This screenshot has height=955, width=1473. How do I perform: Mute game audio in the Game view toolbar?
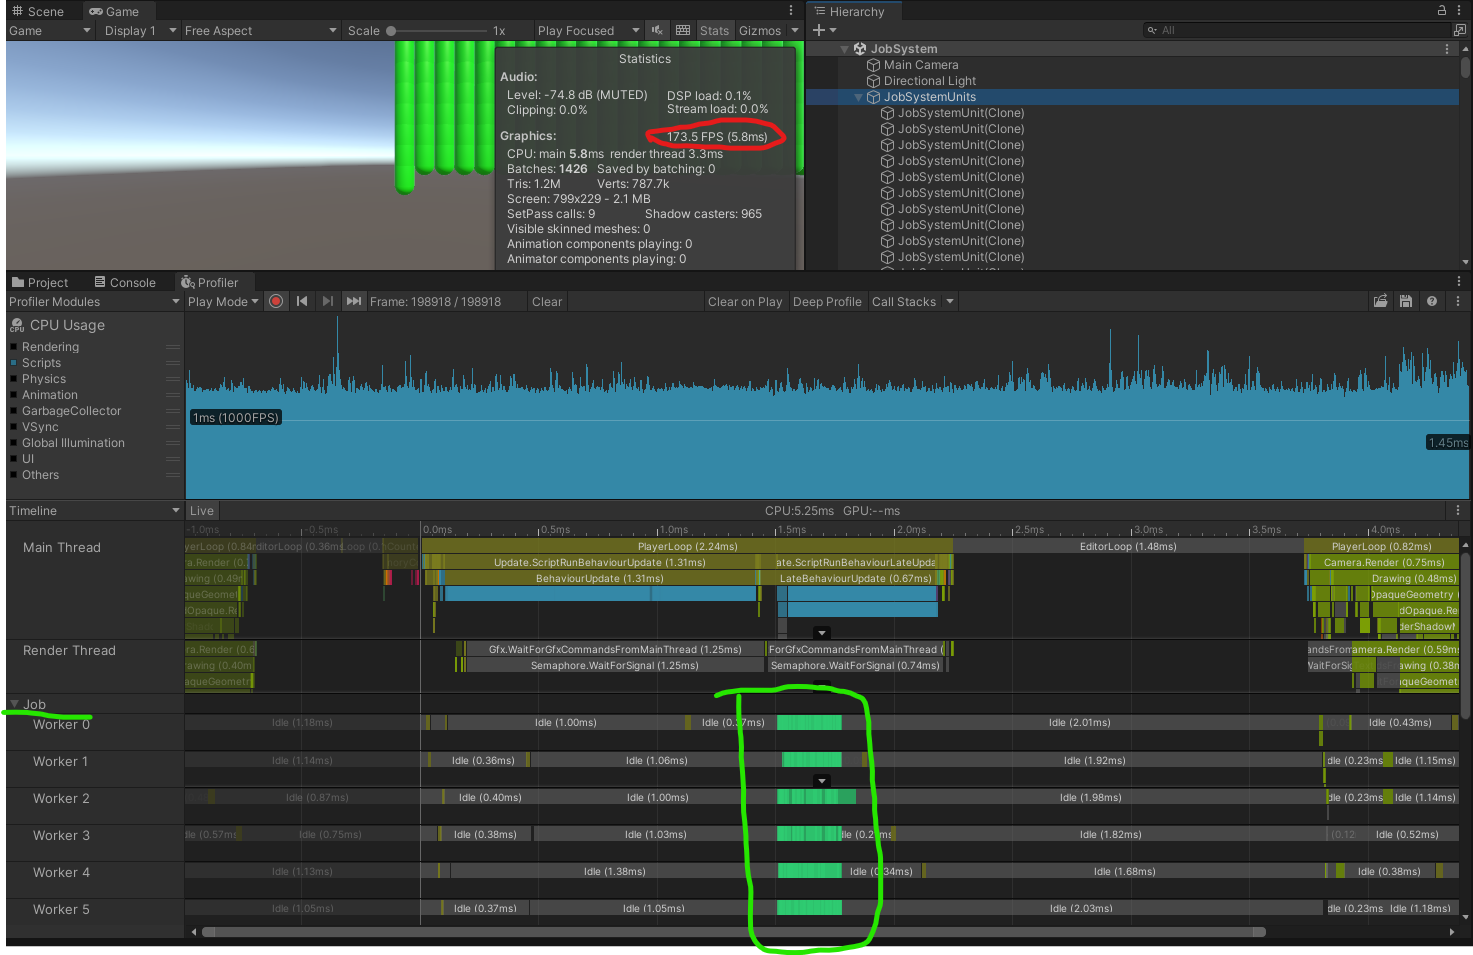click(x=656, y=30)
